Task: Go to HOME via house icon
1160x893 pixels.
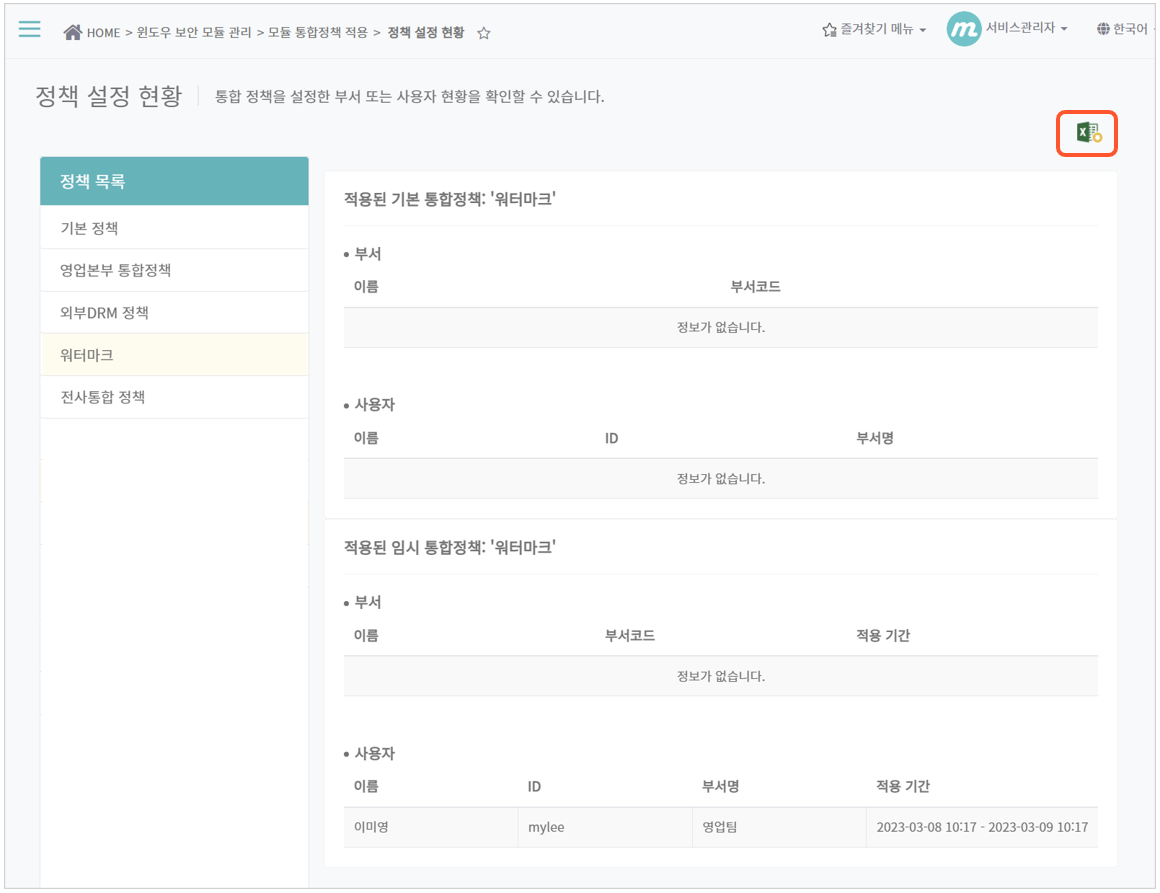Action: coord(72,32)
